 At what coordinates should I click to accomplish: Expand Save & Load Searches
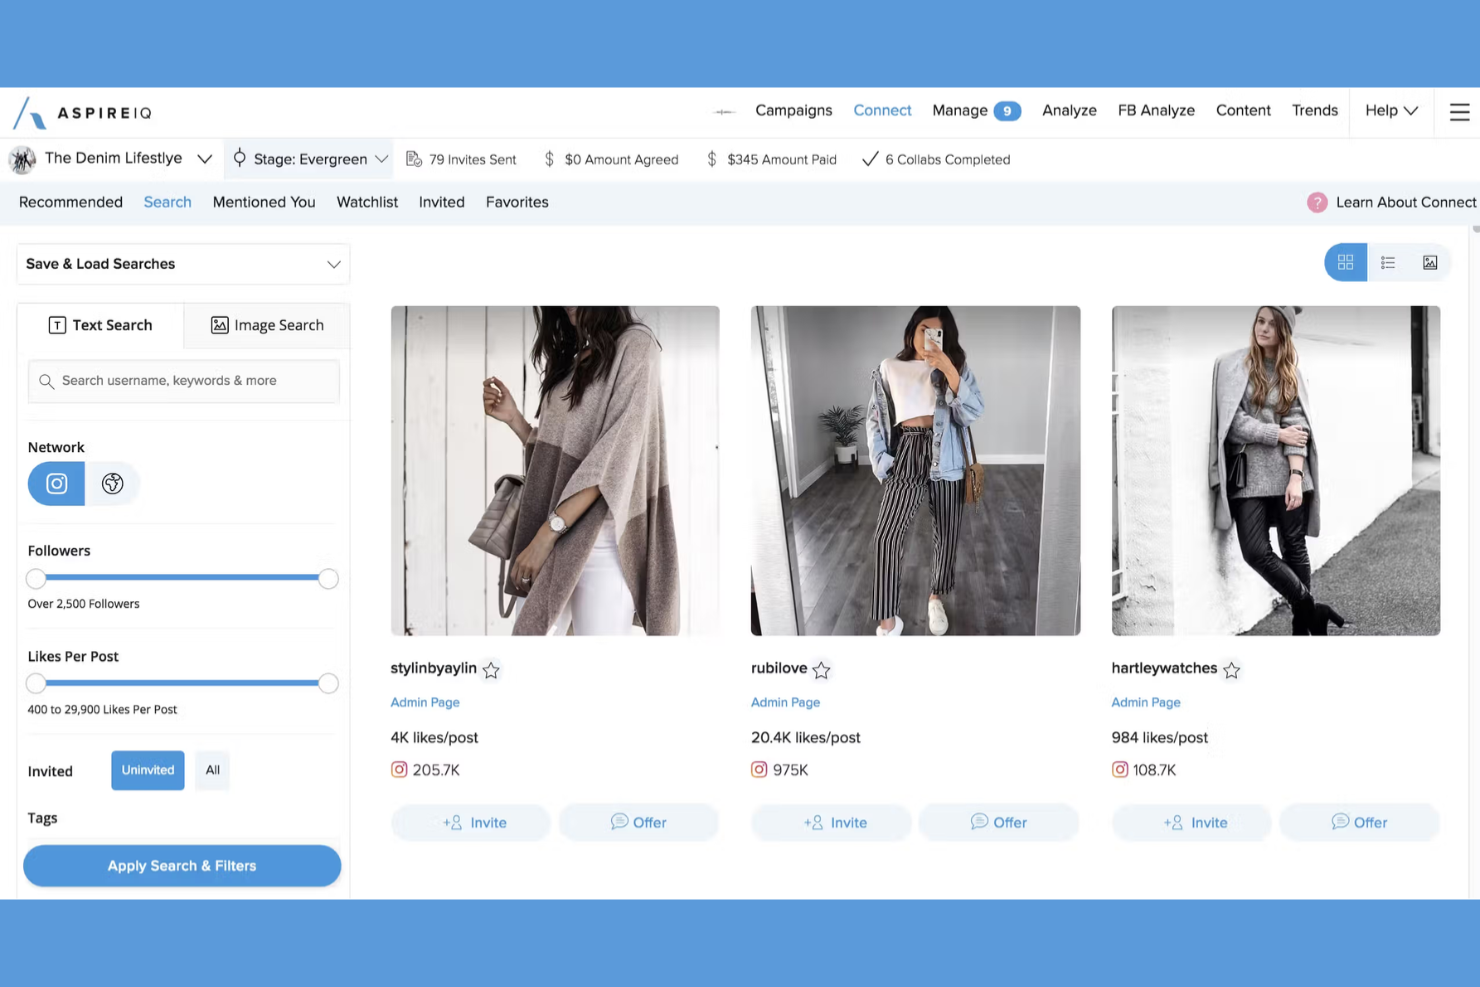[334, 264]
